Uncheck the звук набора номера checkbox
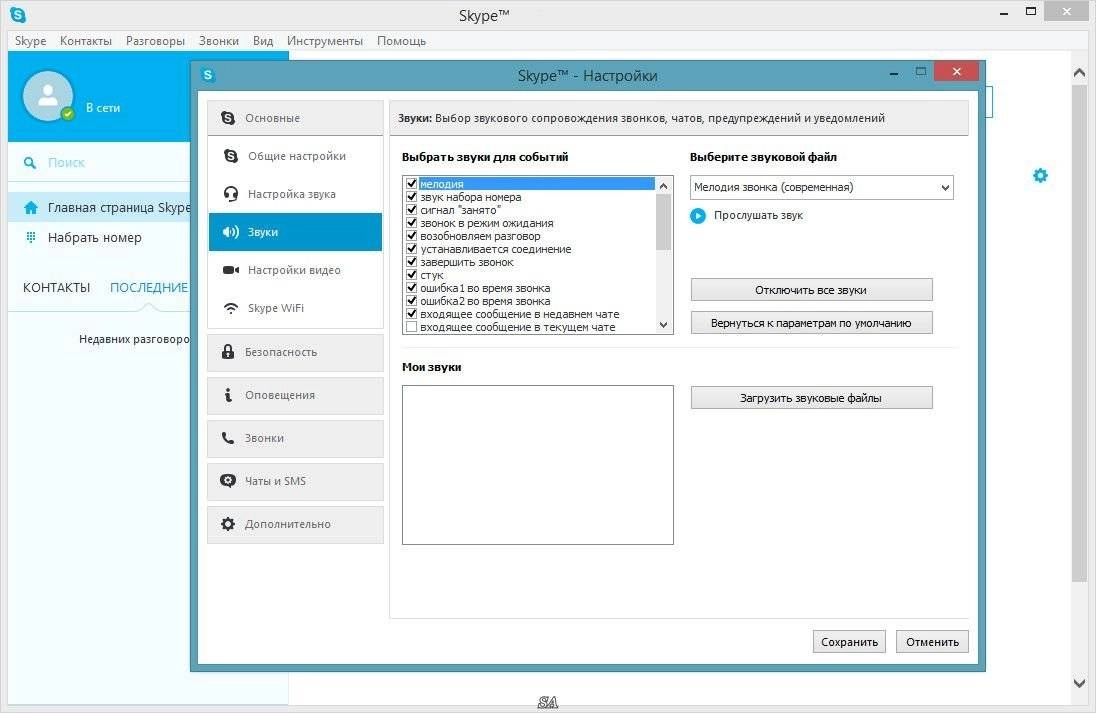The width and height of the screenshot is (1096, 713). coord(412,197)
